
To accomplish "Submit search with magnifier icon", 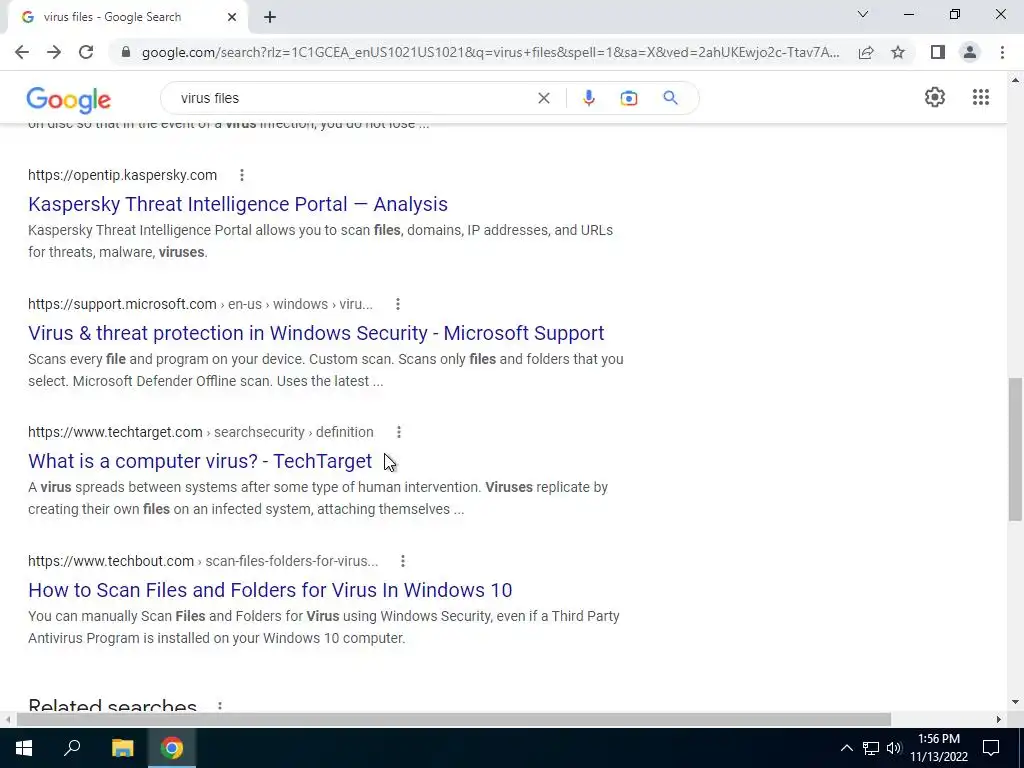I will tap(670, 98).
